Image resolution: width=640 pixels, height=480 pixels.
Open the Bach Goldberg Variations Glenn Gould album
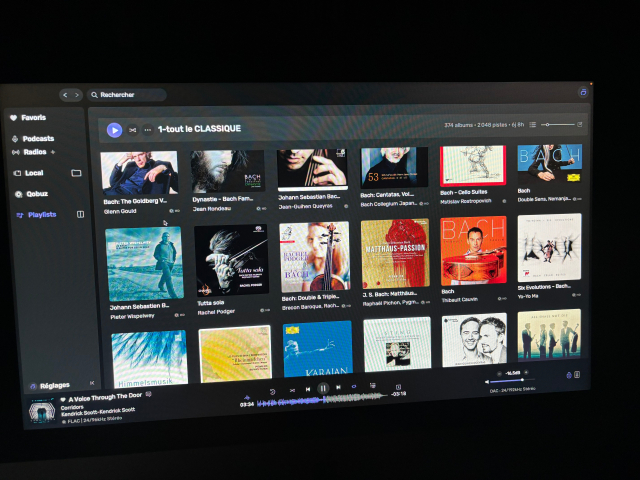coord(140,183)
